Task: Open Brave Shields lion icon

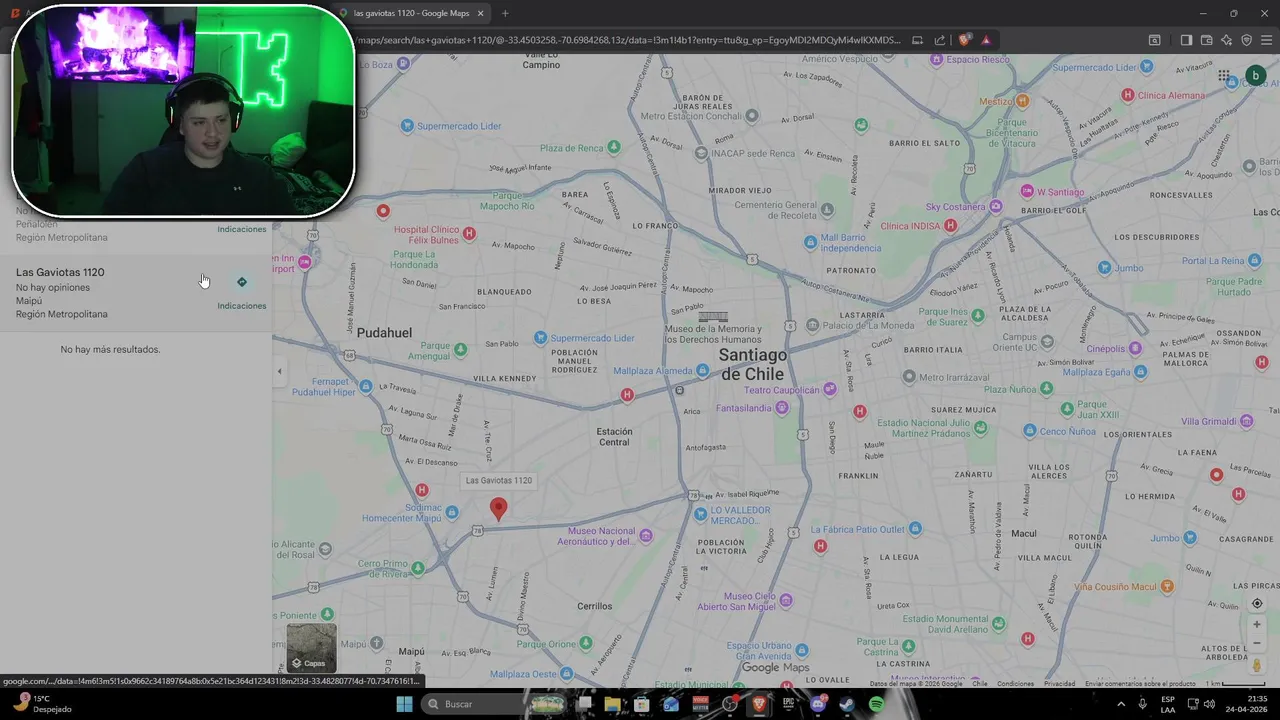Action: [x=964, y=40]
